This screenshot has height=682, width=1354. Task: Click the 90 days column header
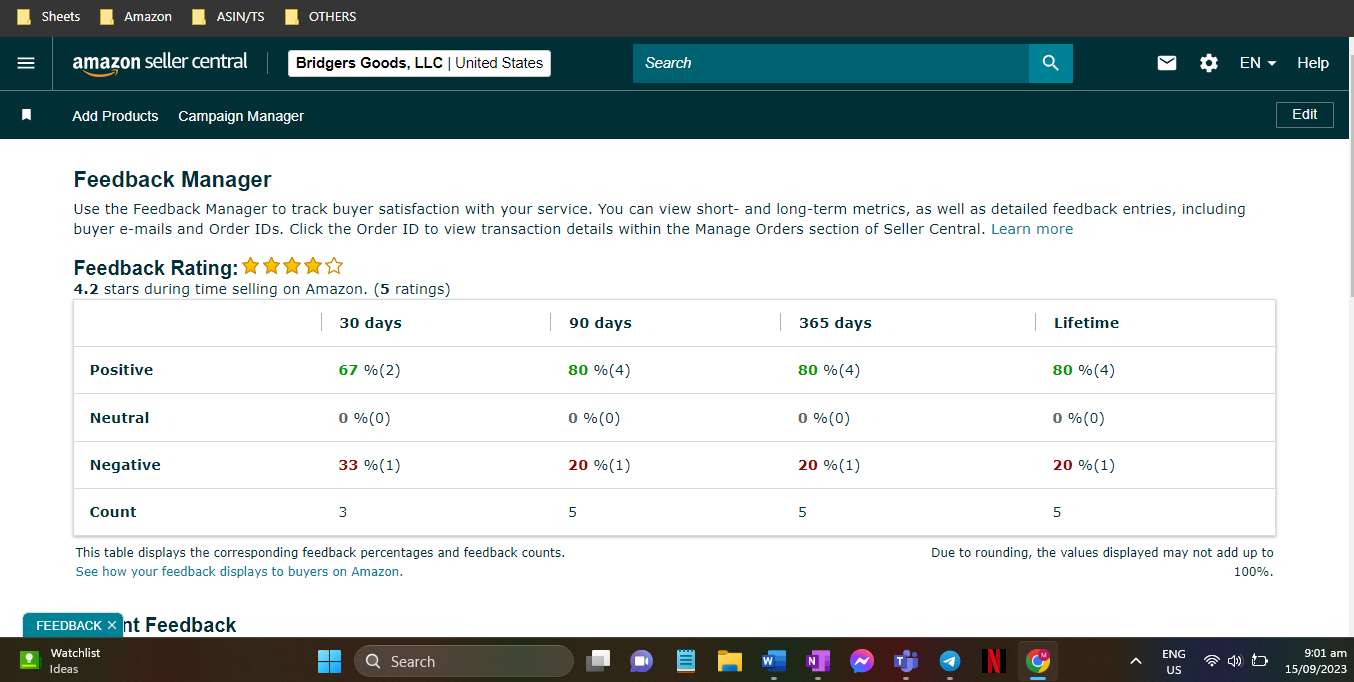600,323
